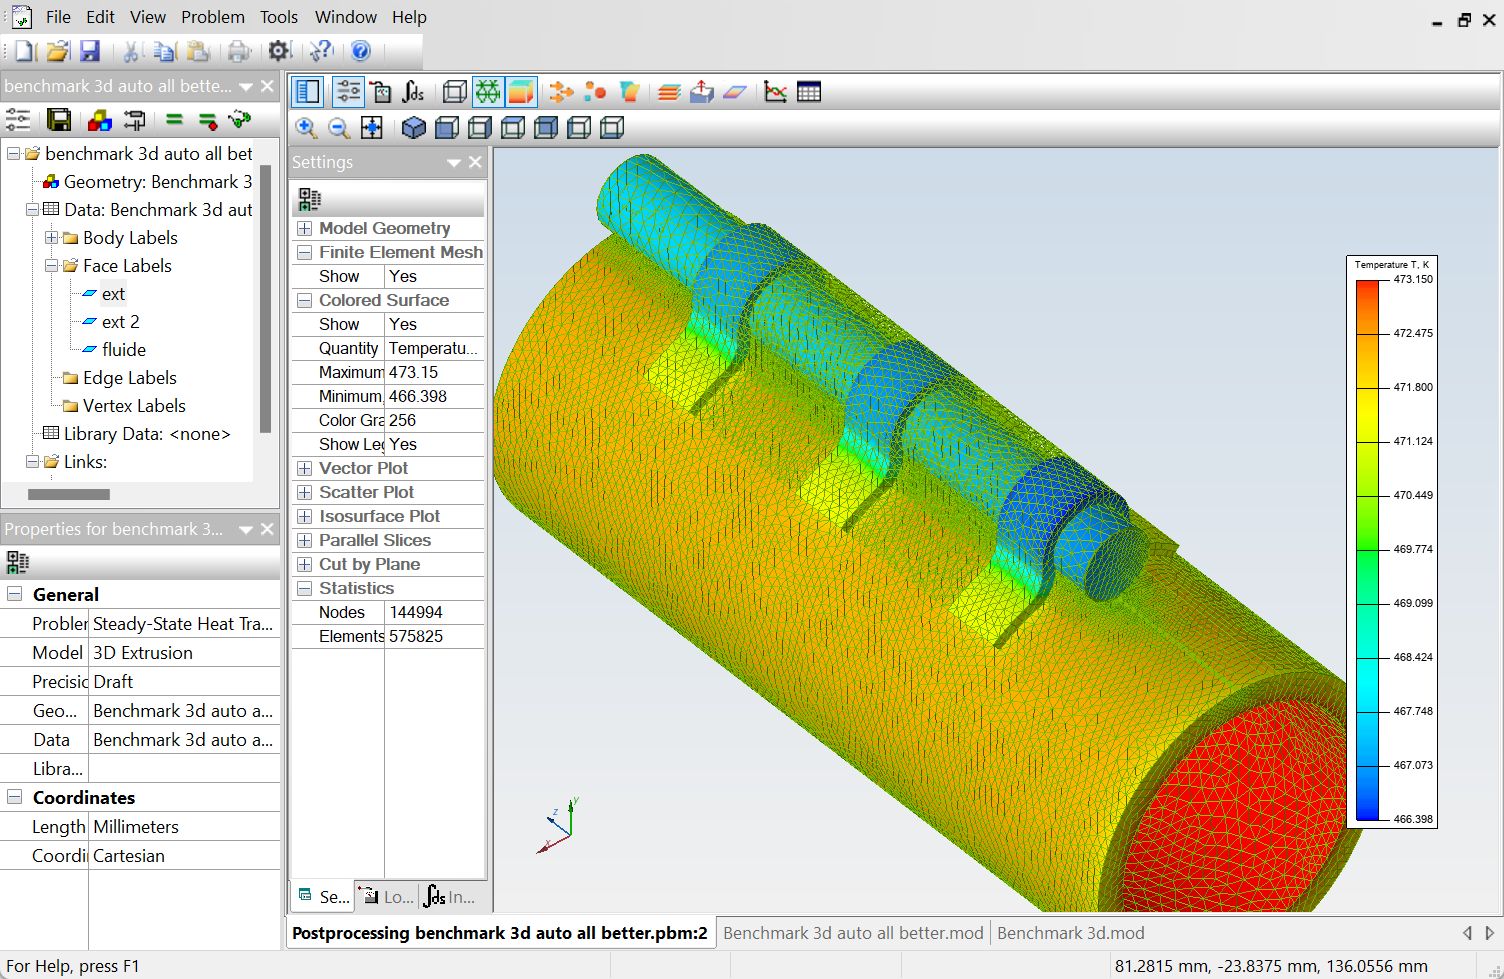Open the XY plot graph icon
1504x979 pixels.
(775, 93)
